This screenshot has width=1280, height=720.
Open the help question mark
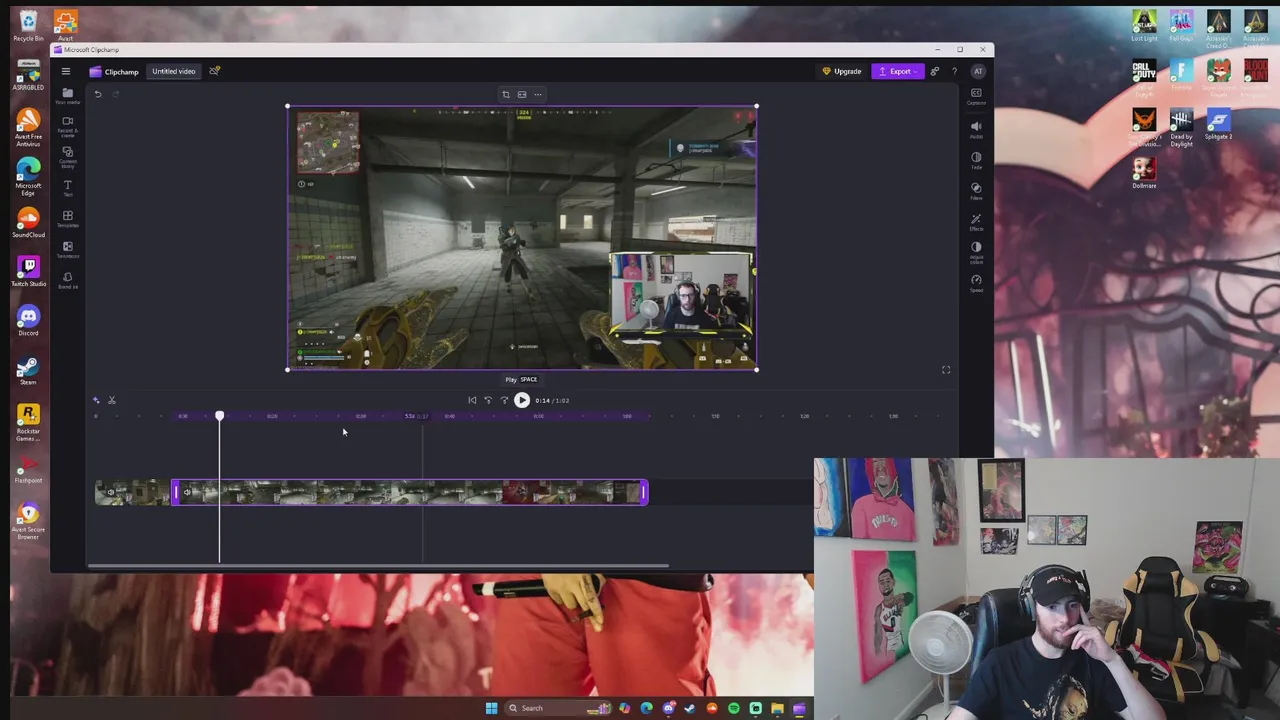pos(954,71)
